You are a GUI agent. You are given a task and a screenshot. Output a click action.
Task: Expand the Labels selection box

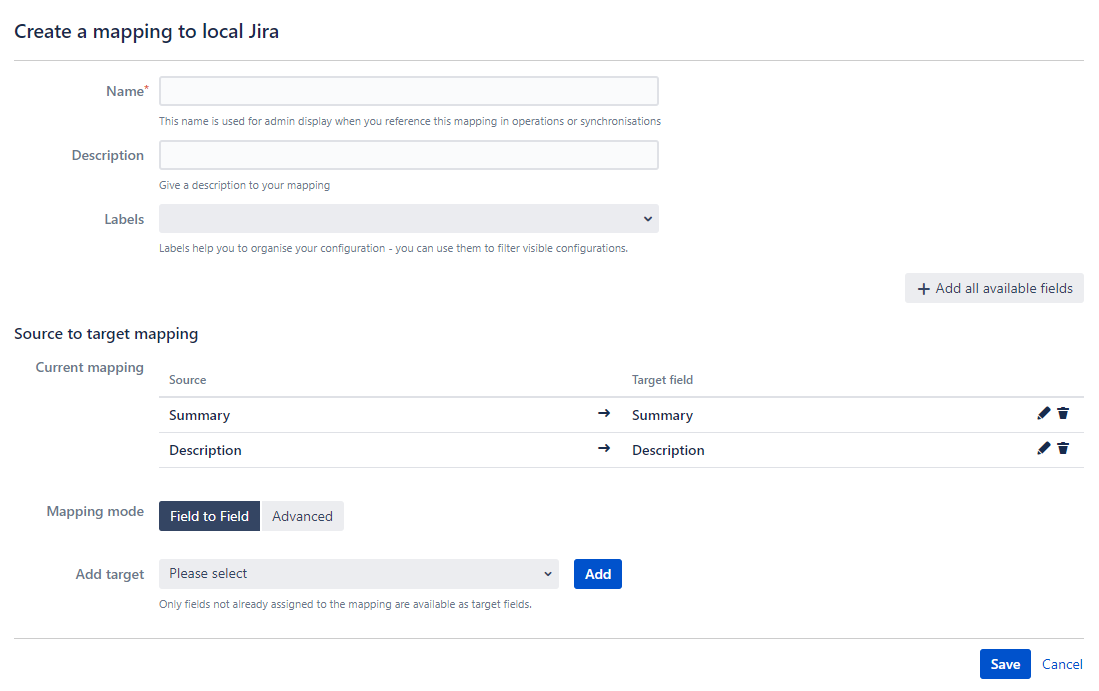point(408,218)
